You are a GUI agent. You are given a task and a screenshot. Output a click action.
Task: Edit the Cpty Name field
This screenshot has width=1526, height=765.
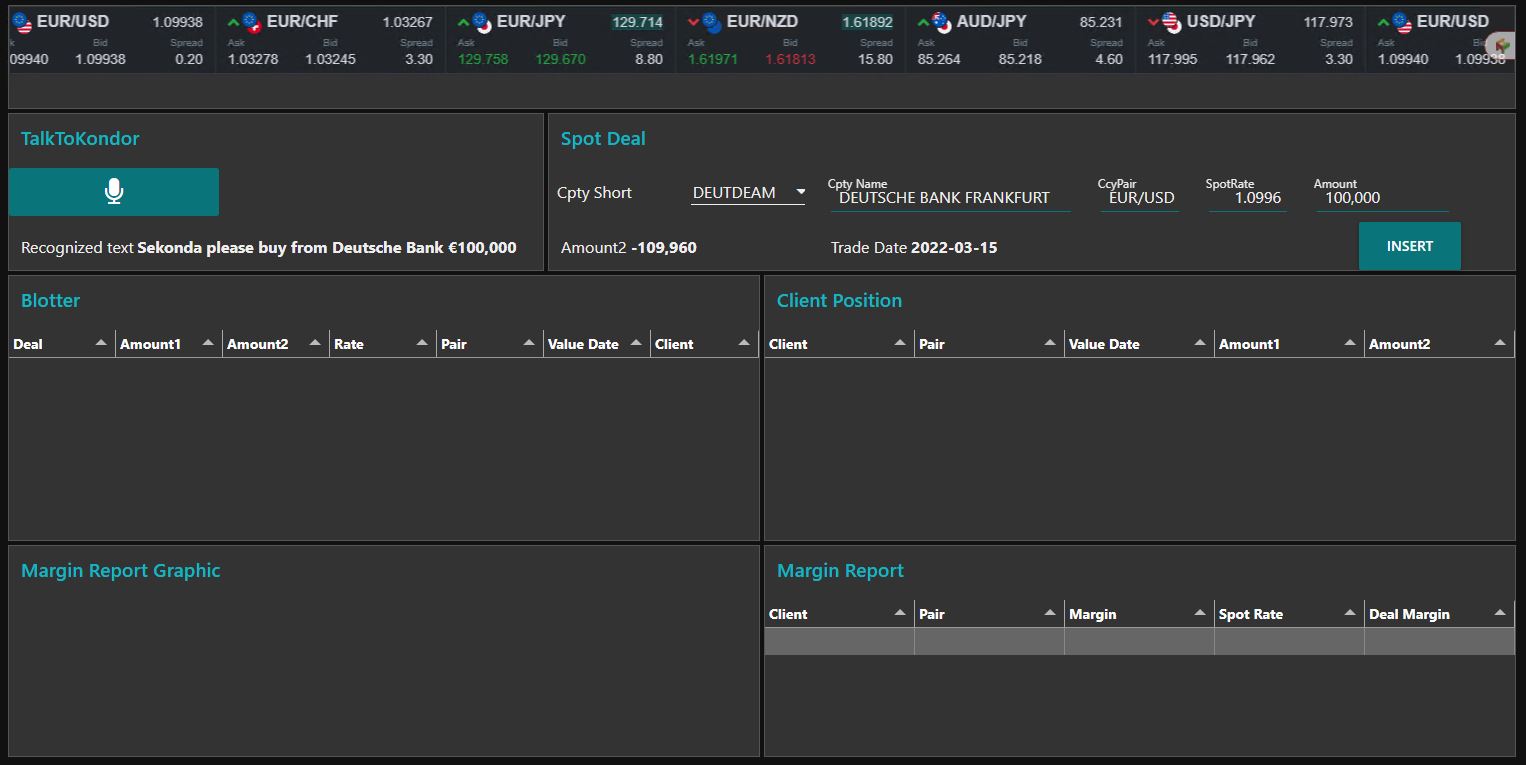pos(950,198)
